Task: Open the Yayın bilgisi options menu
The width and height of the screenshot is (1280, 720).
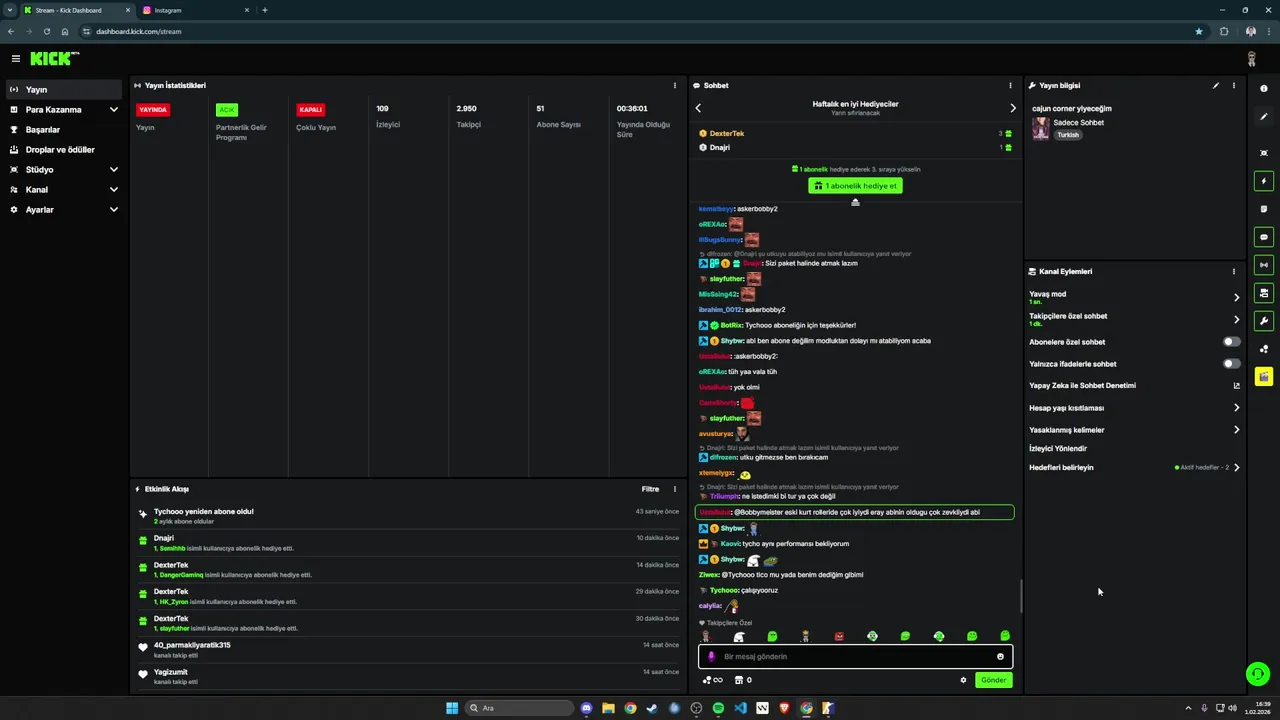Action: pos(1234,86)
